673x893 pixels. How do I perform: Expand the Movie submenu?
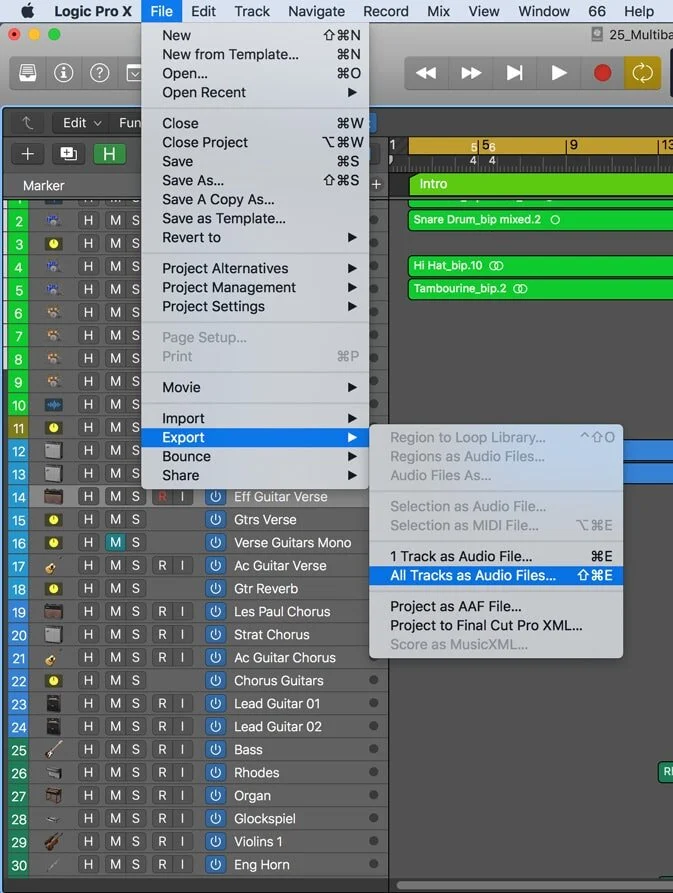(x=255, y=387)
